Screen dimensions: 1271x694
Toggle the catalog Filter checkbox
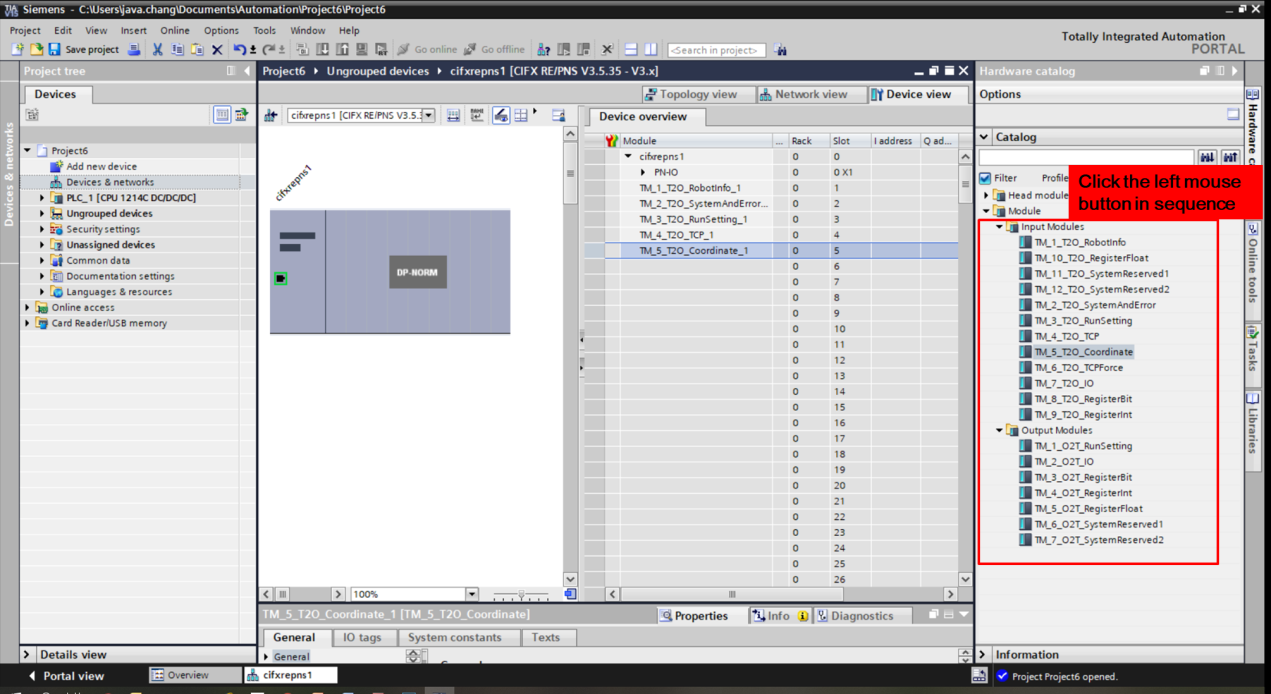[985, 178]
